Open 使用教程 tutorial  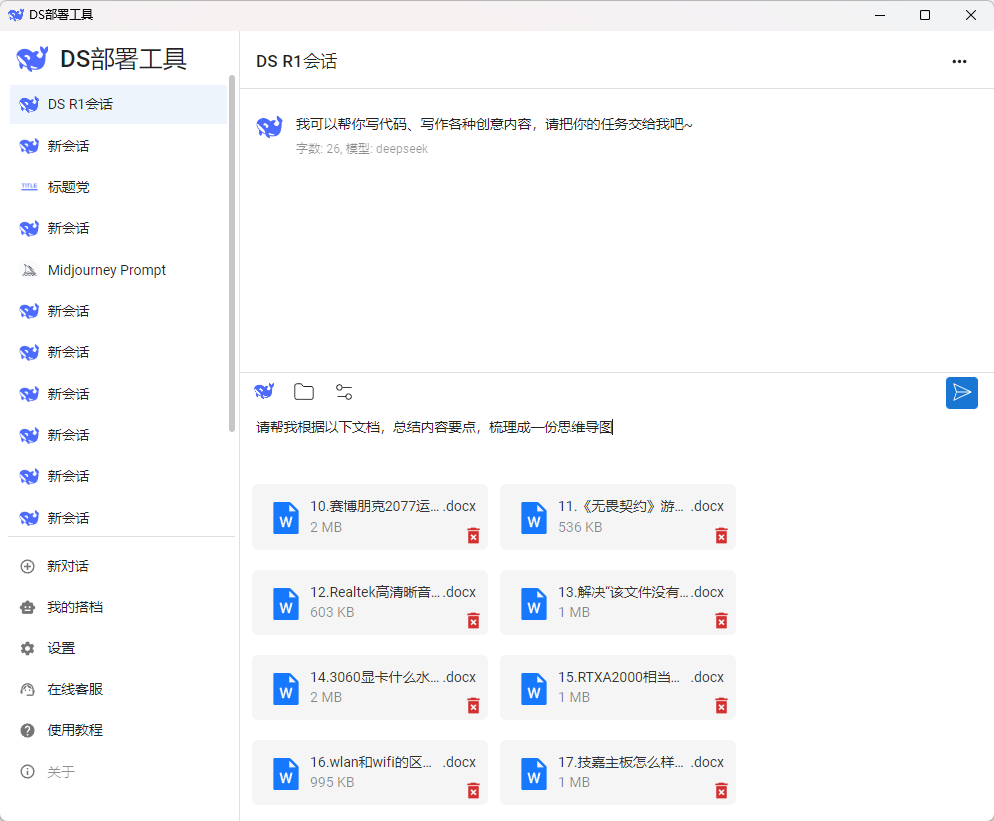pyautogui.click(x=75, y=730)
